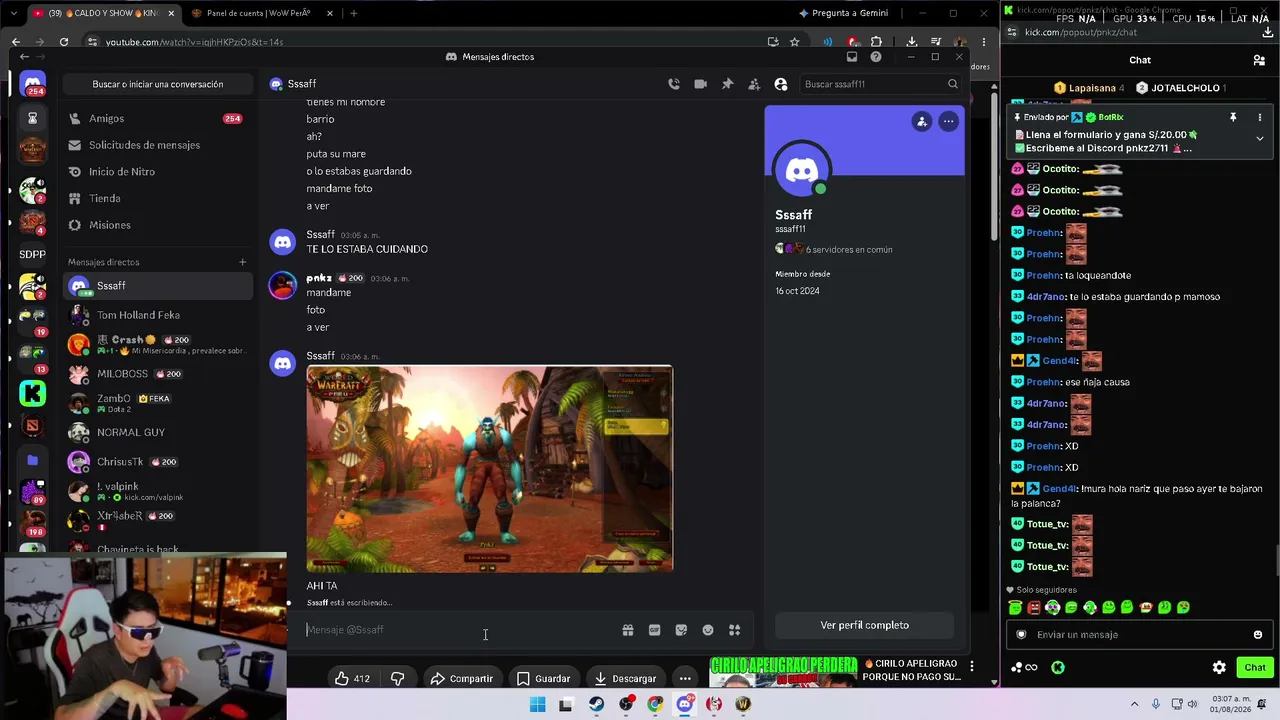Open Kick chat users list icon
Viewport: 1280px width, 720px height.
click(1259, 60)
